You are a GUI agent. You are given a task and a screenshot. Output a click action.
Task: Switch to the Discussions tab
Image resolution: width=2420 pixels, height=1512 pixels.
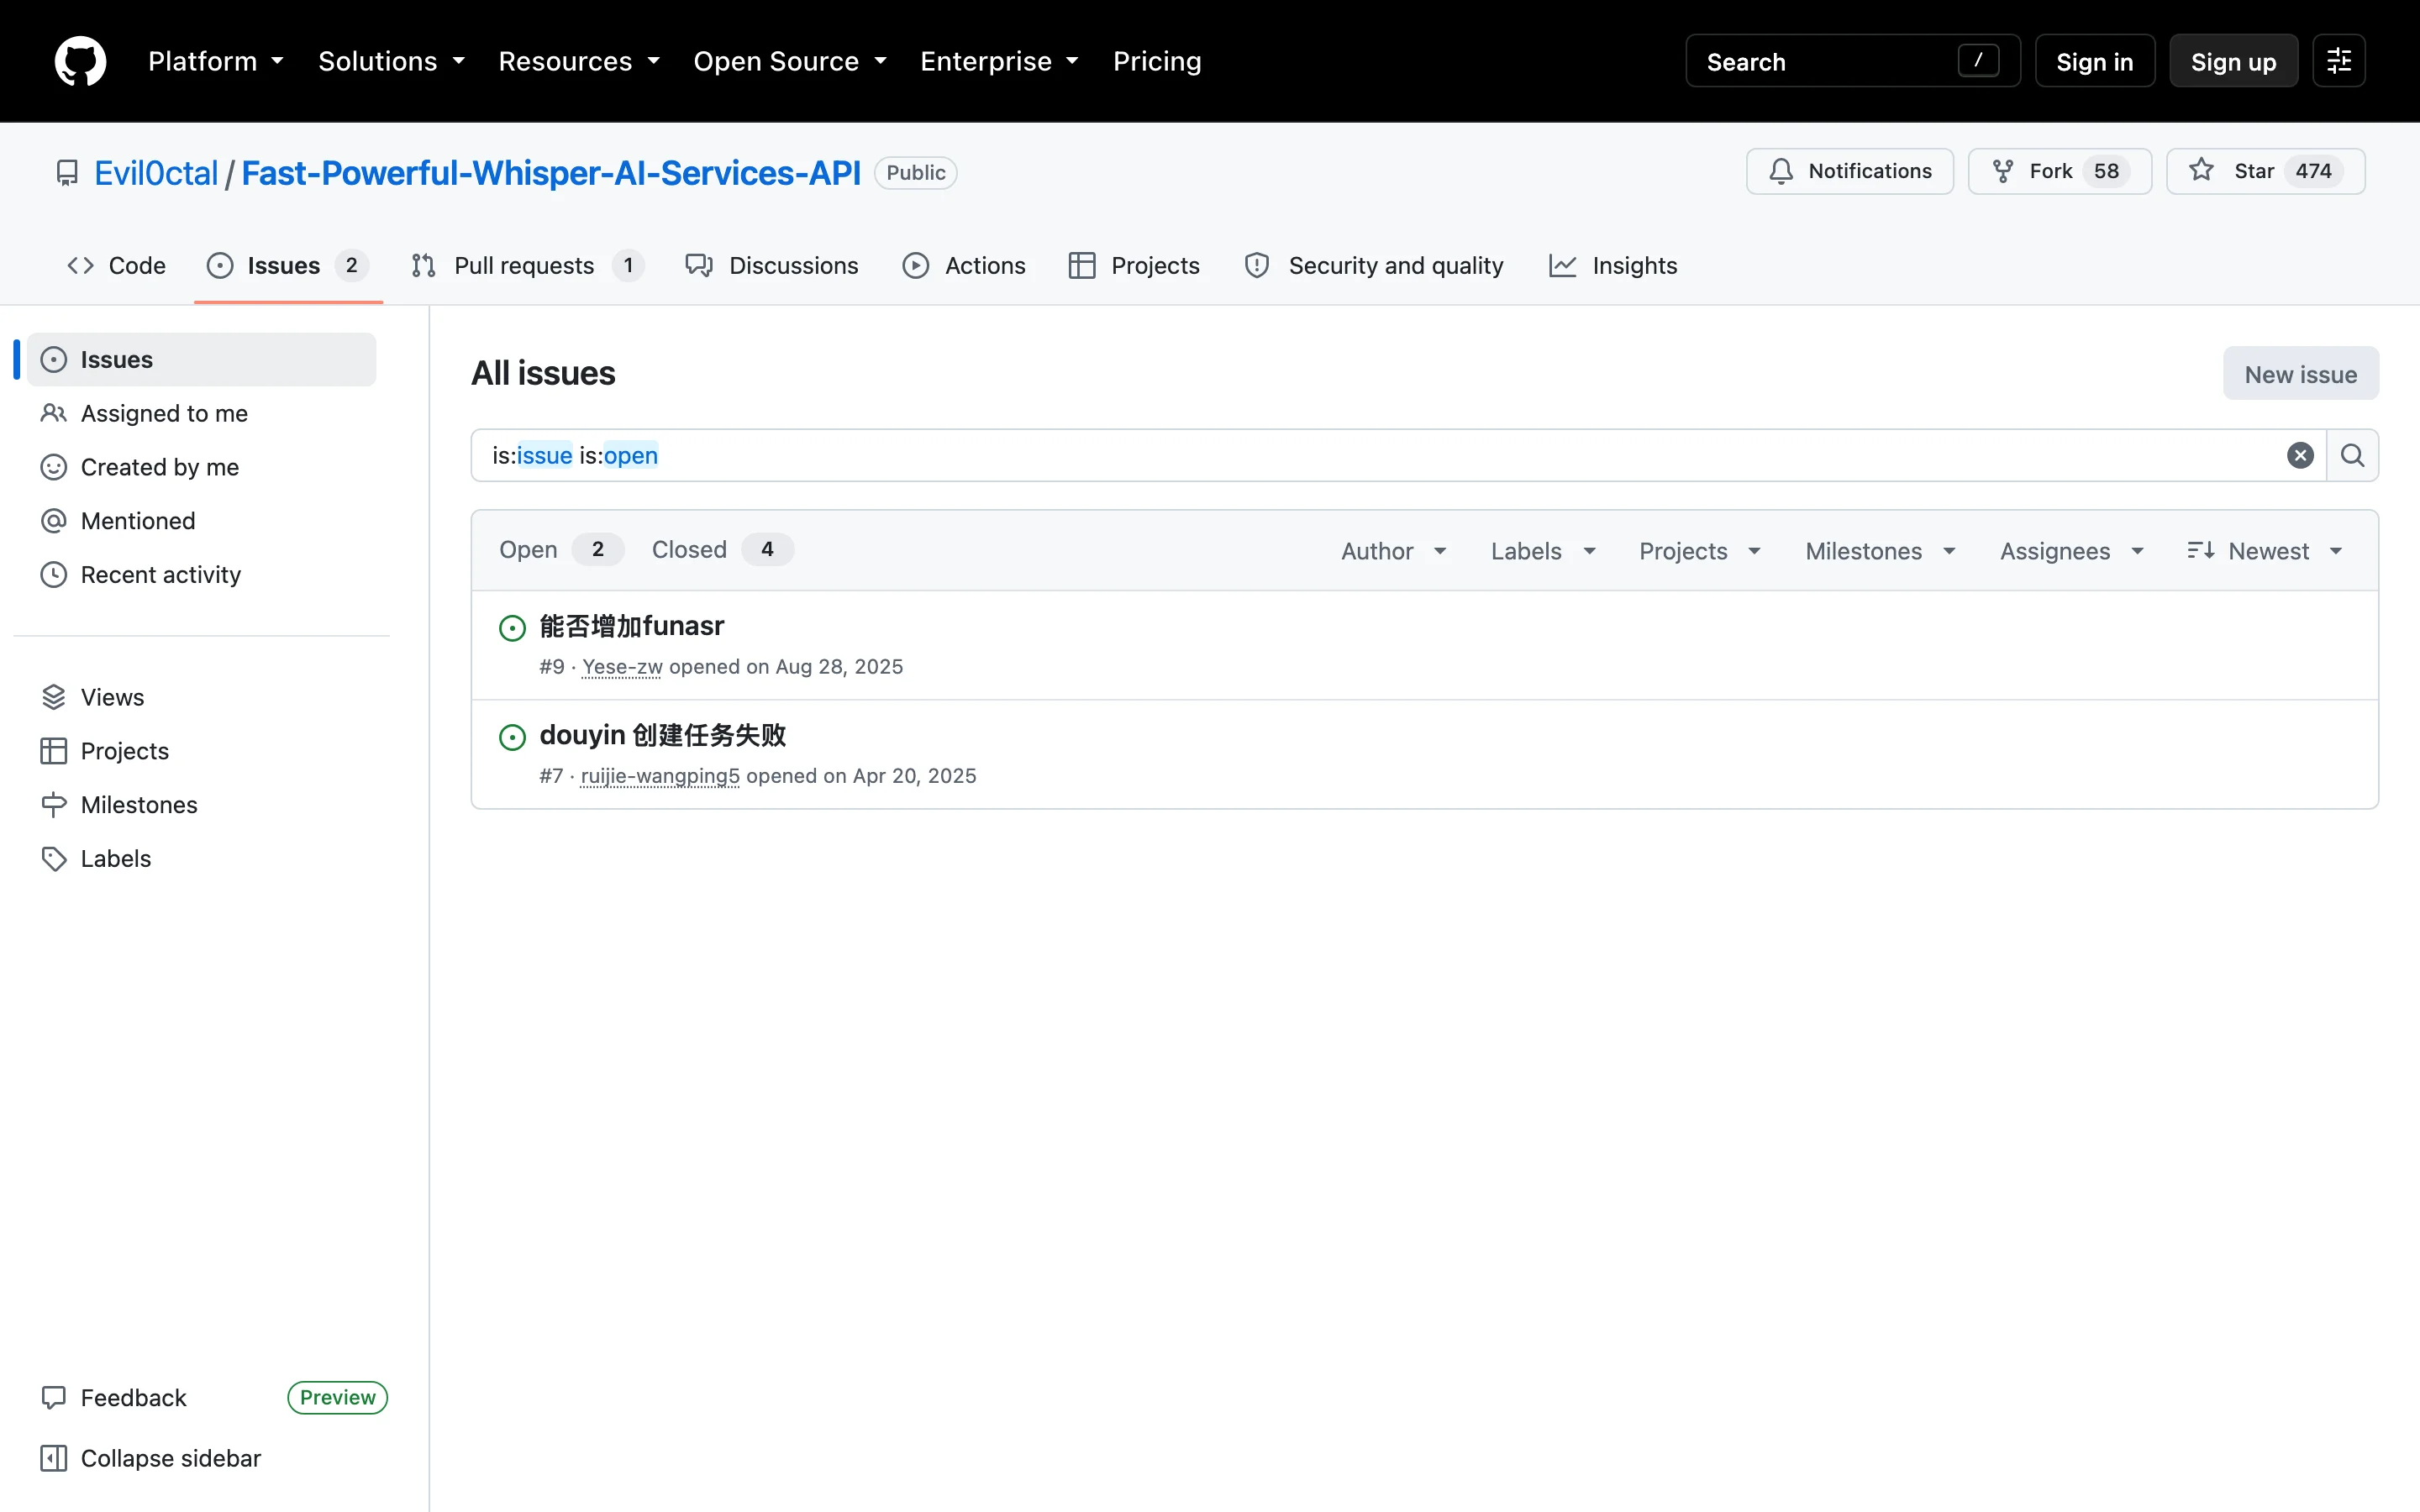coord(771,265)
